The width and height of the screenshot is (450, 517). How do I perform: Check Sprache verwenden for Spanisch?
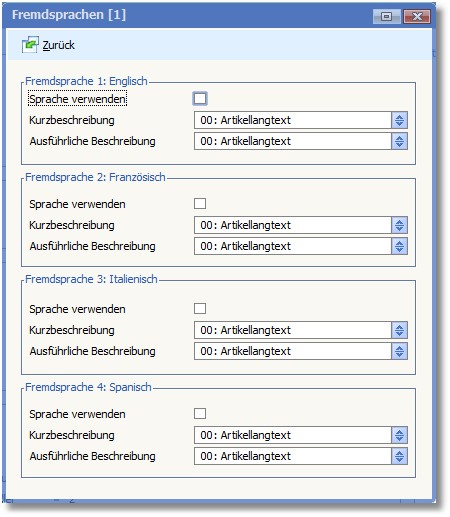(200, 414)
